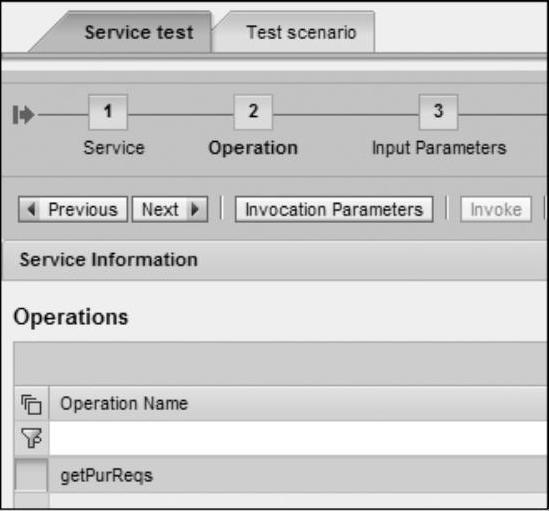Viewport: 549px width, 511px height.
Task: Click the Operation Name filter field
Action: (298, 438)
